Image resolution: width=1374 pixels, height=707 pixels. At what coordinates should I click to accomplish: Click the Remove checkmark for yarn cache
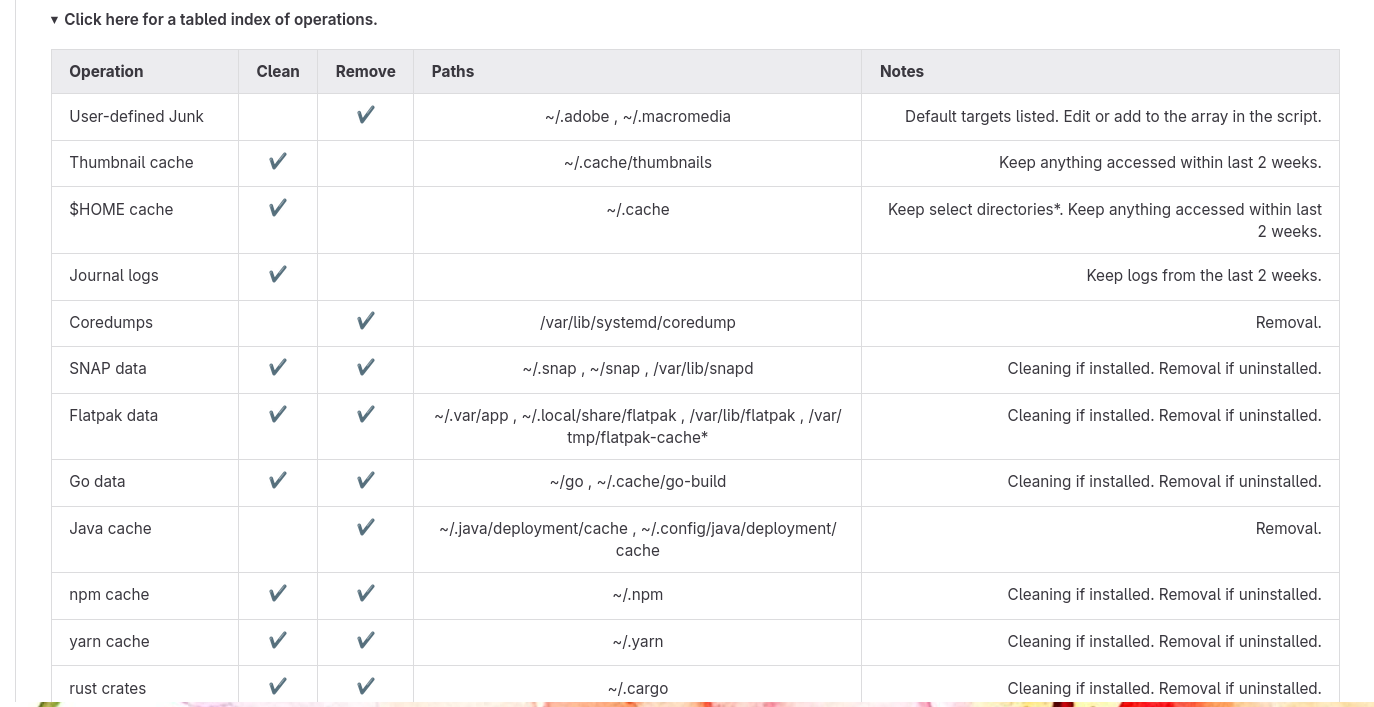(x=366, y=641)
